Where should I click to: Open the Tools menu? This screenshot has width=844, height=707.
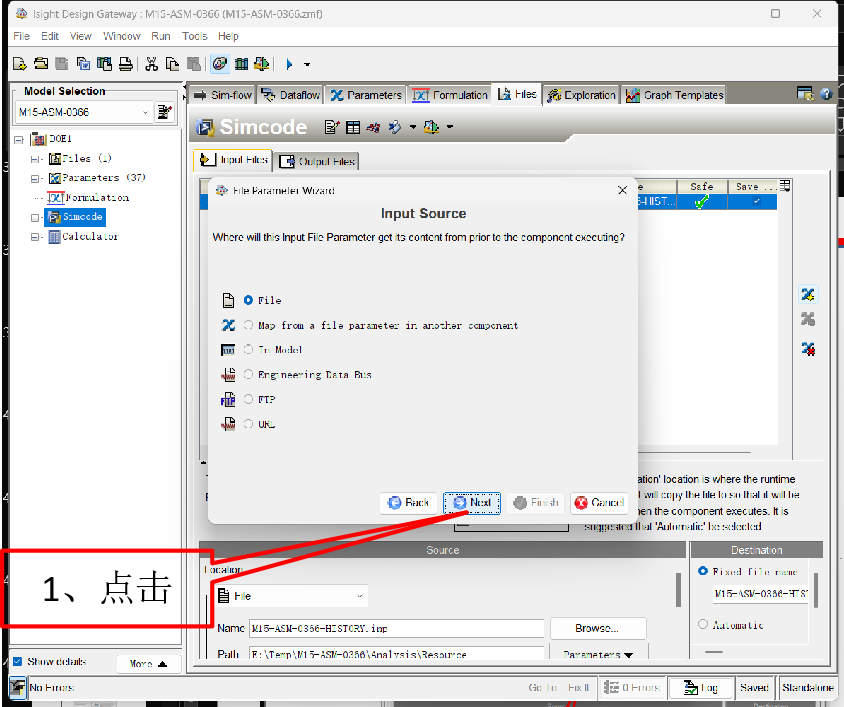pyautogui.click(x=194, y=36)
